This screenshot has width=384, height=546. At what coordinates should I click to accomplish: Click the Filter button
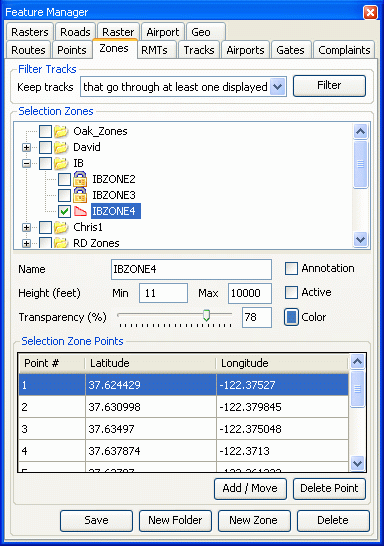(329, 86)
